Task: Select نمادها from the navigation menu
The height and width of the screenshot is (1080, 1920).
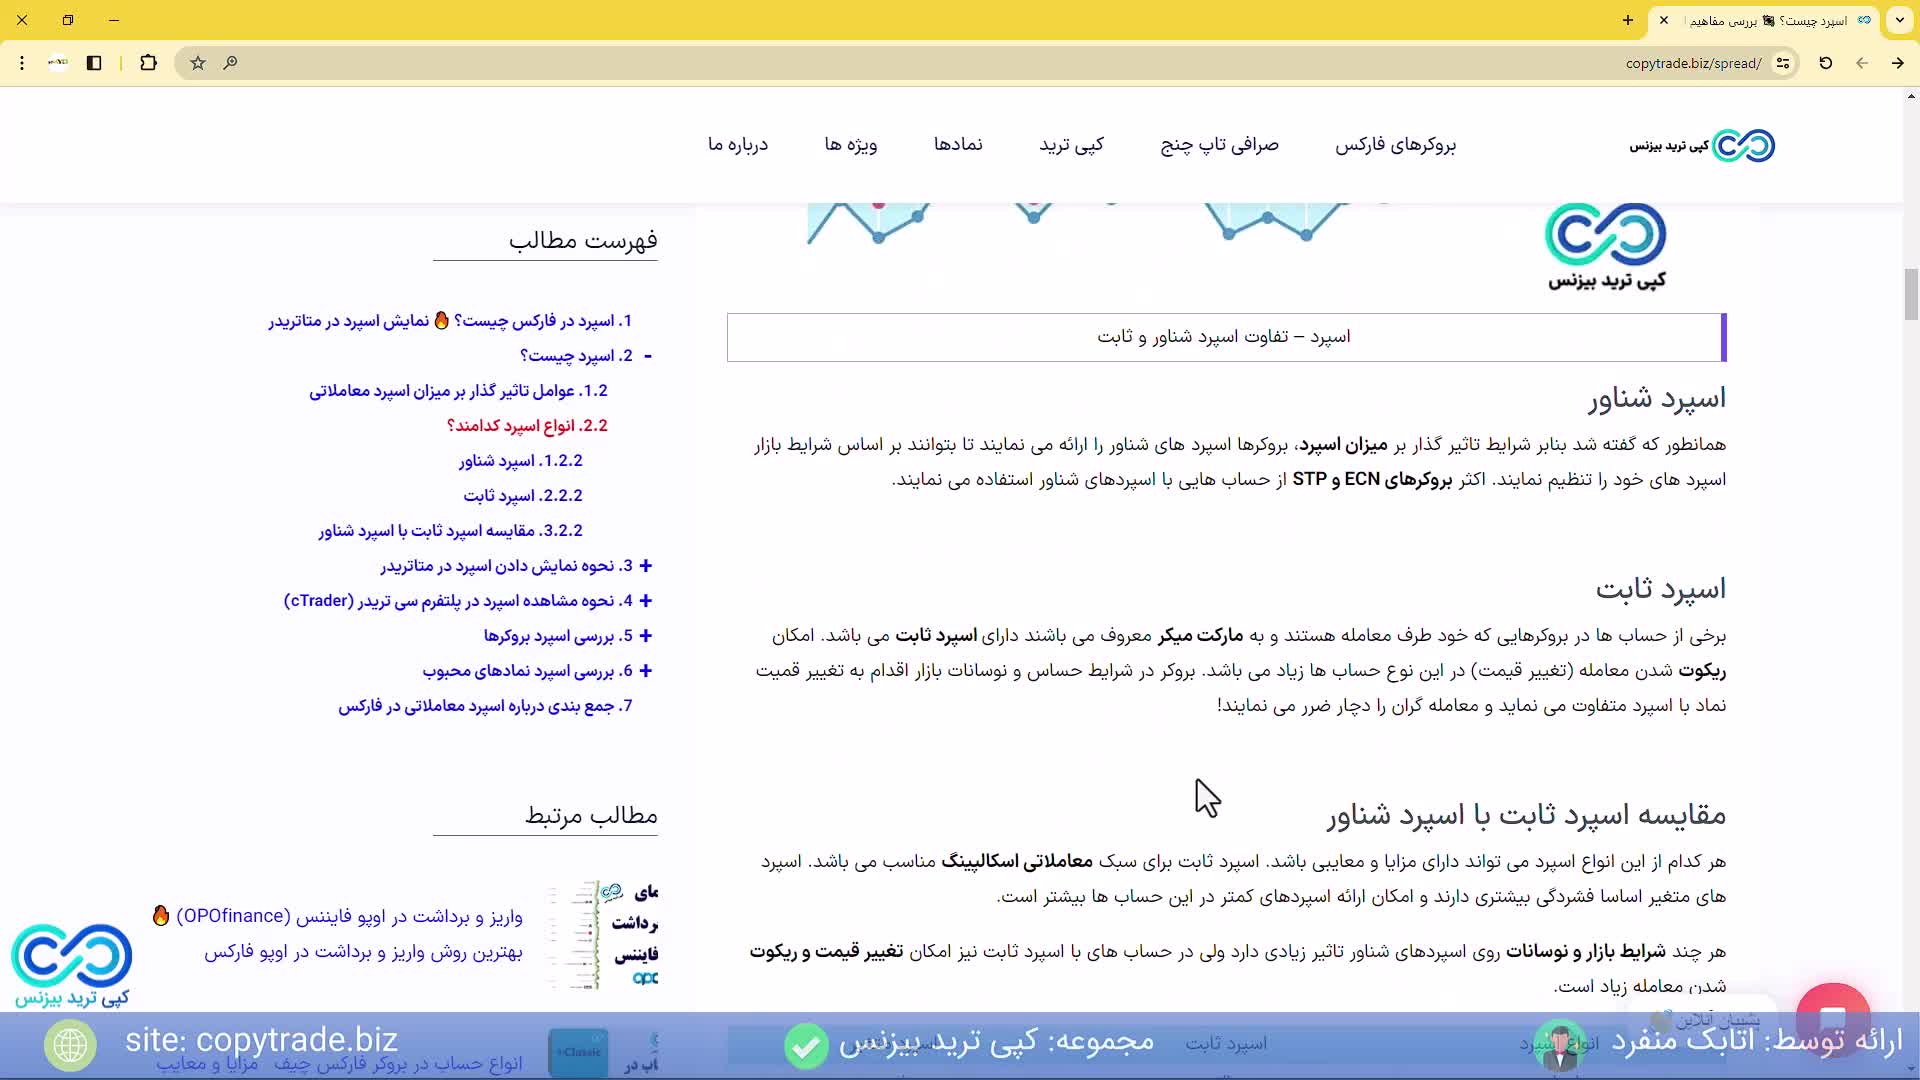Action: (958, 145)
